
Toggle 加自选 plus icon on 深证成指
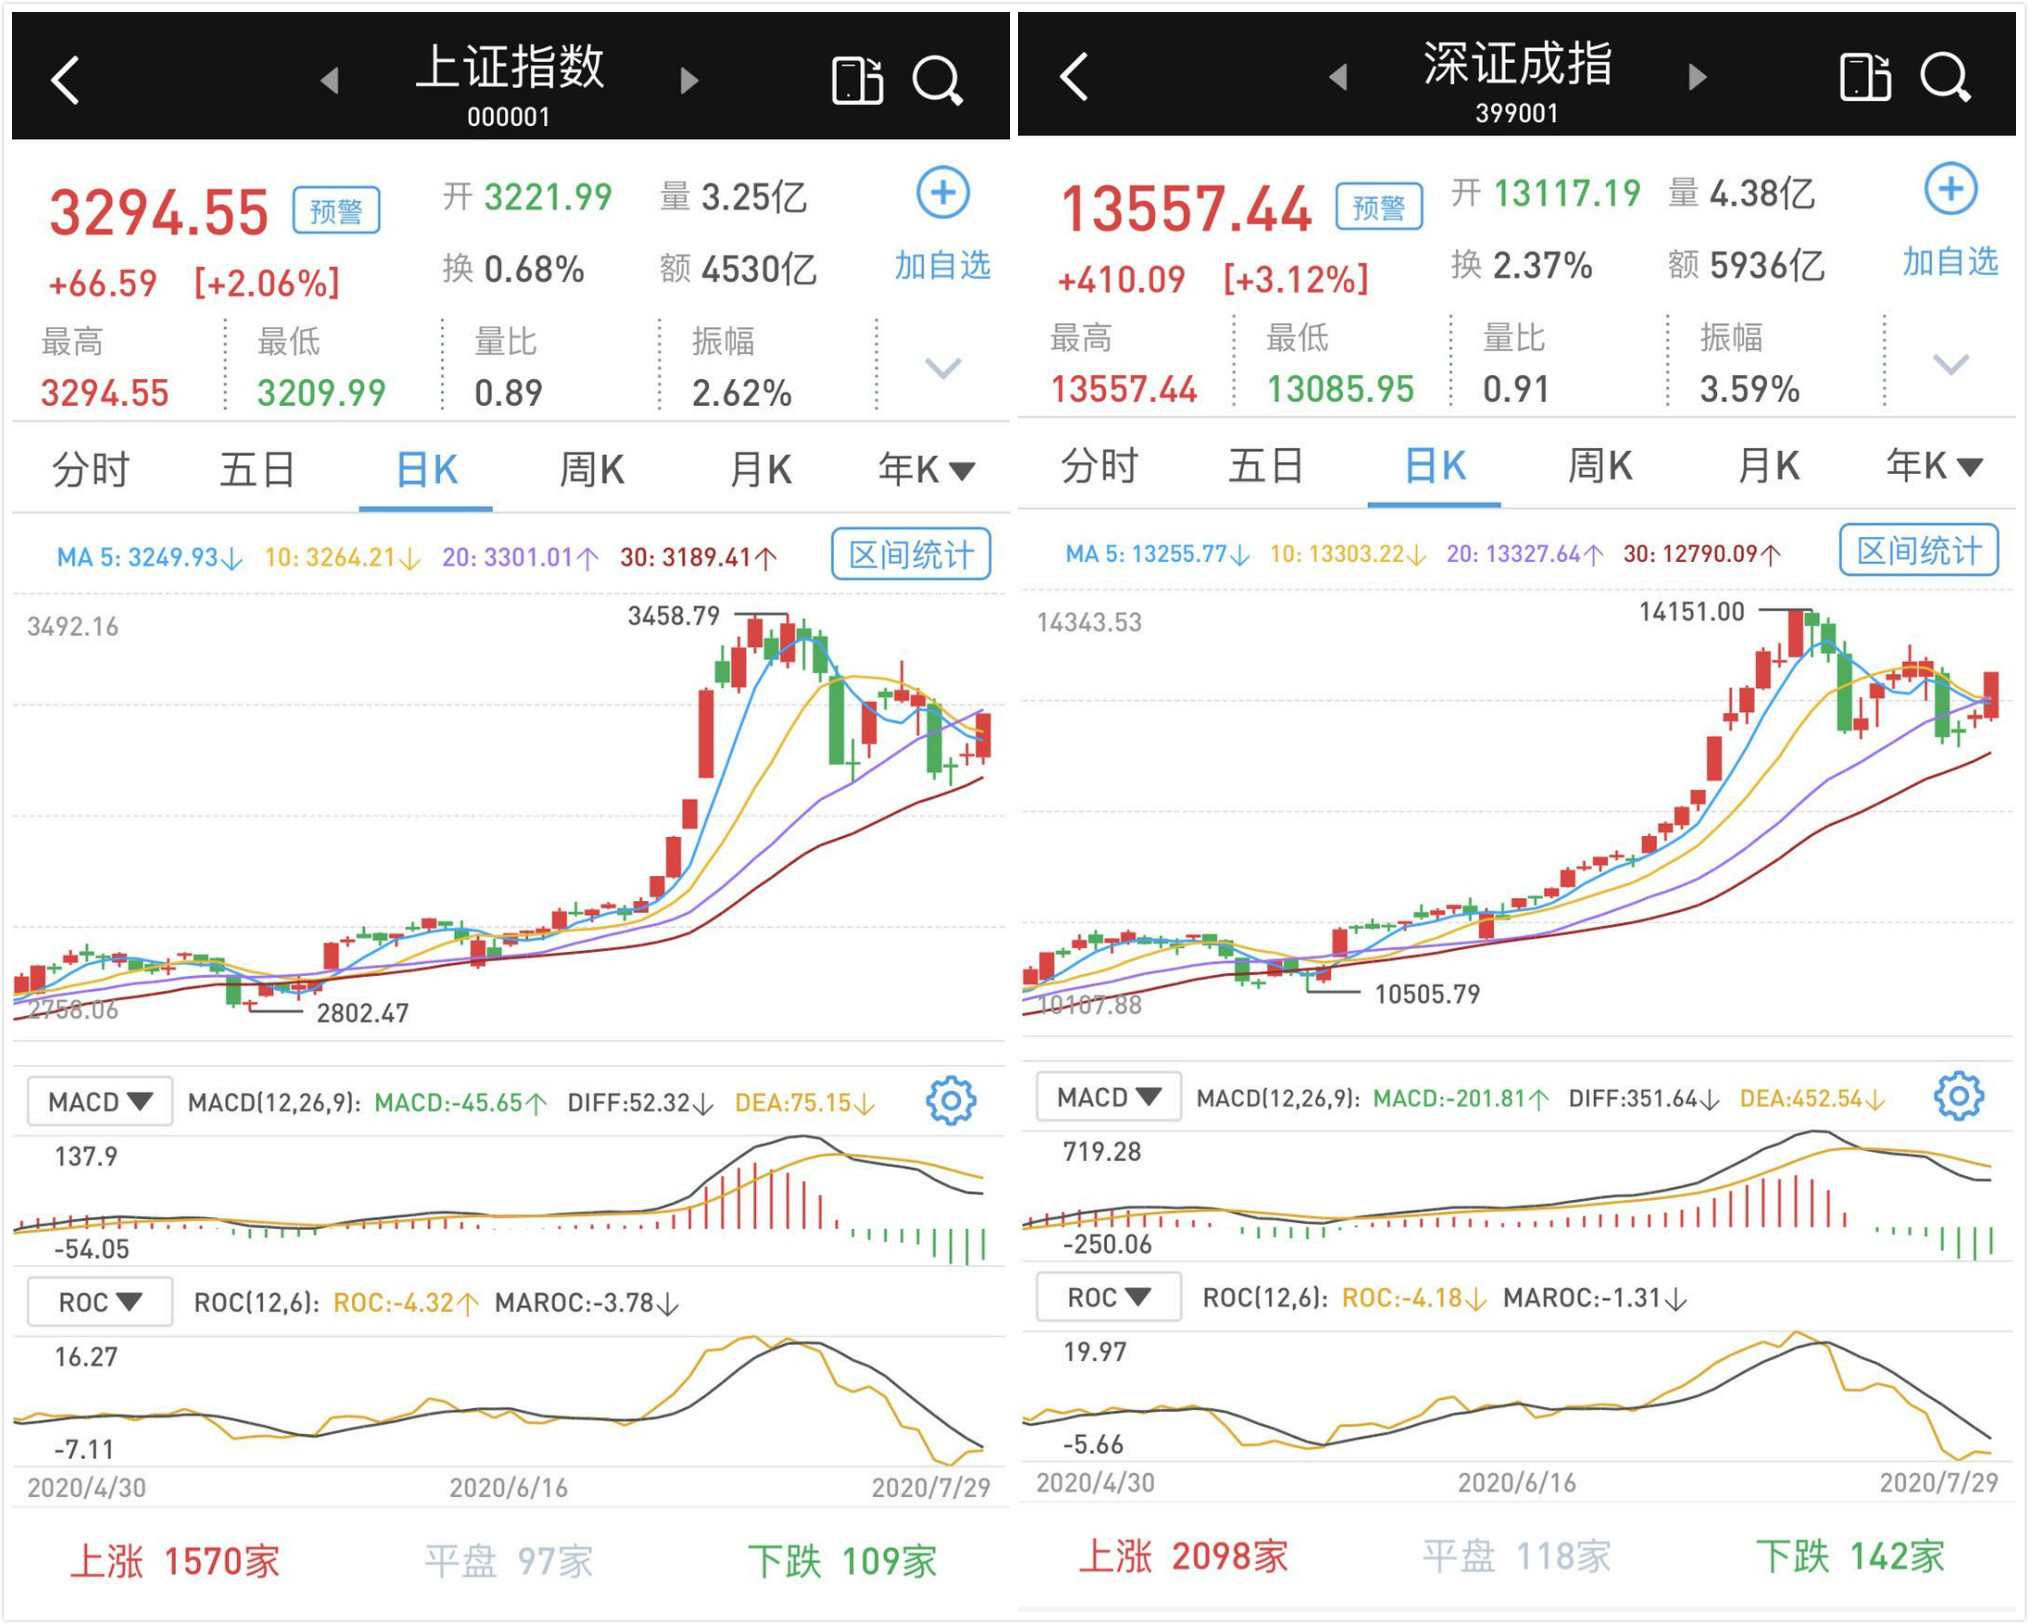pyautogui.click(x=1951, y=189)
